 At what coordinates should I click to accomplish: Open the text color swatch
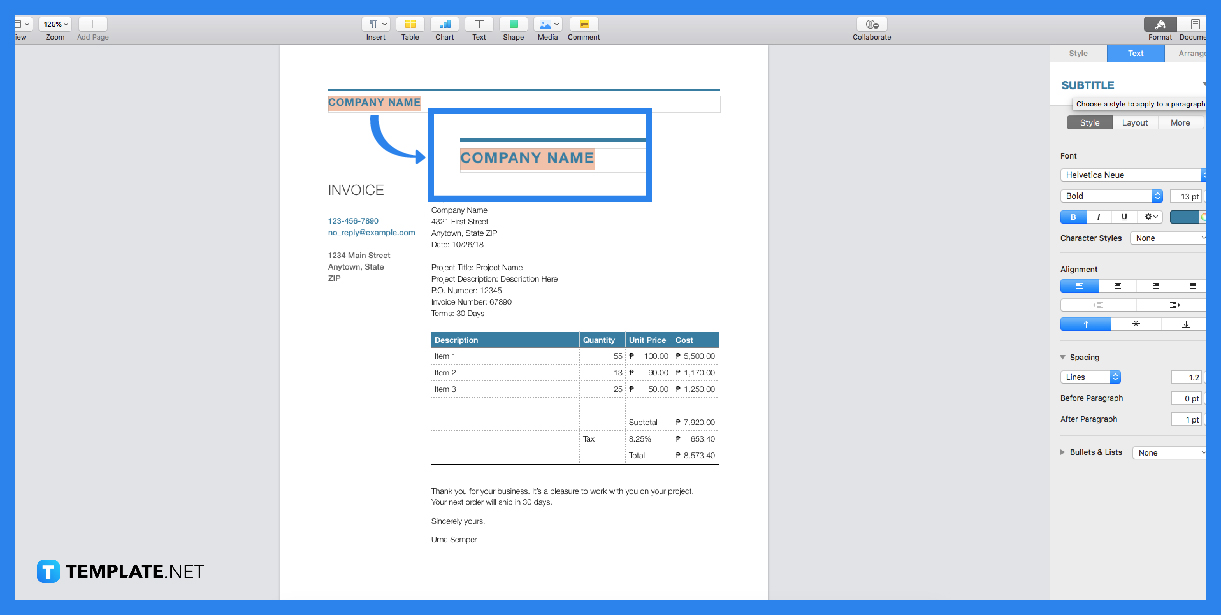click(1186, 216)
